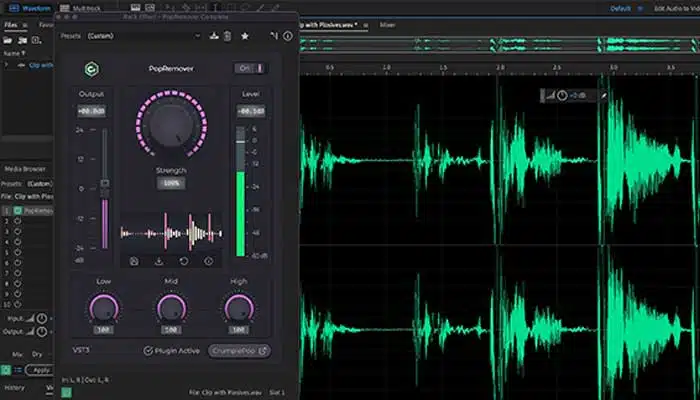The width and height of the screenshot is (700, 400).
Task: Click the Import File icon in Files panel
Action: [22, 41]
